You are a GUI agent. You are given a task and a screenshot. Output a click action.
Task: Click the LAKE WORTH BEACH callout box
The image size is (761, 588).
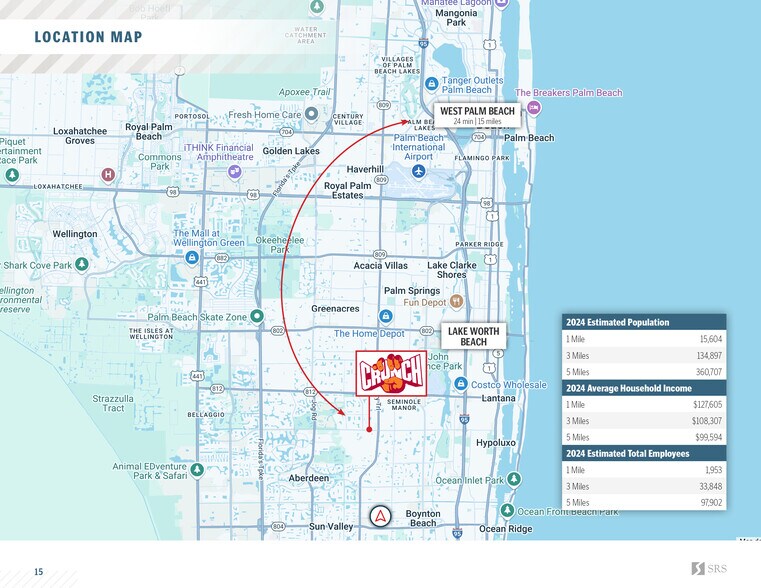coord(473,336)
